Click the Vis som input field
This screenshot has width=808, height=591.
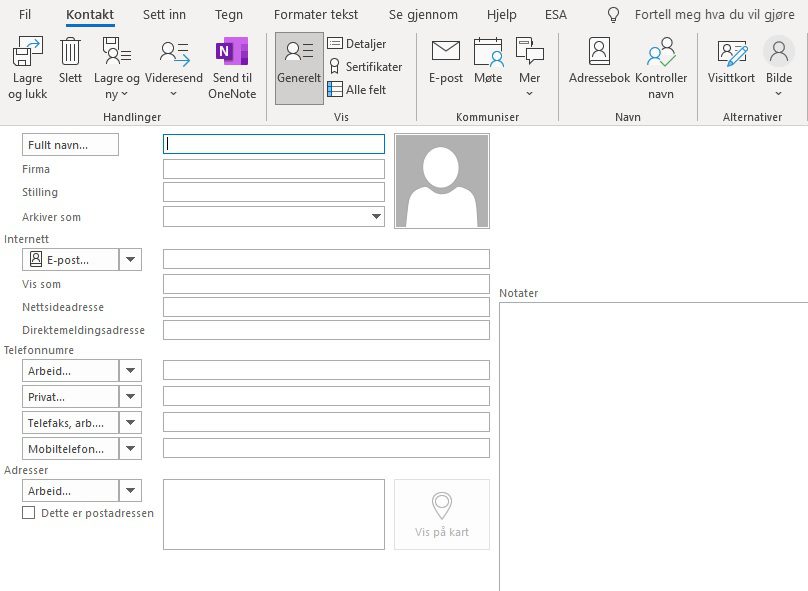(x=326, y=284)
